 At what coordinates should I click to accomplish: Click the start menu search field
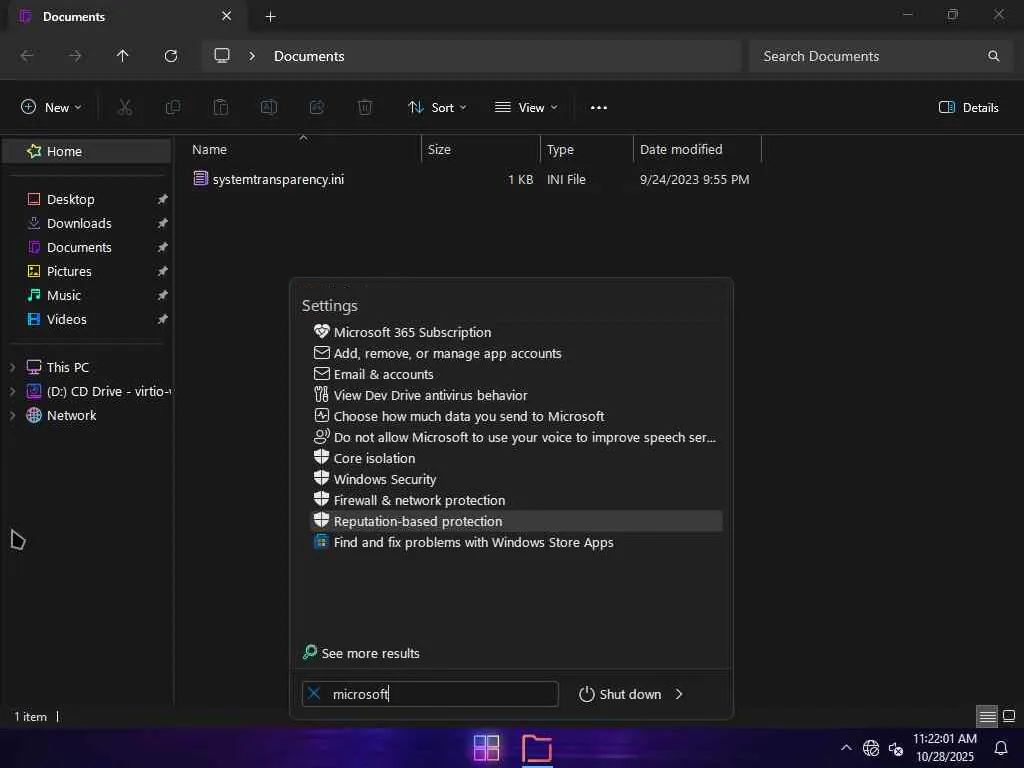click(x=430, y=694)
